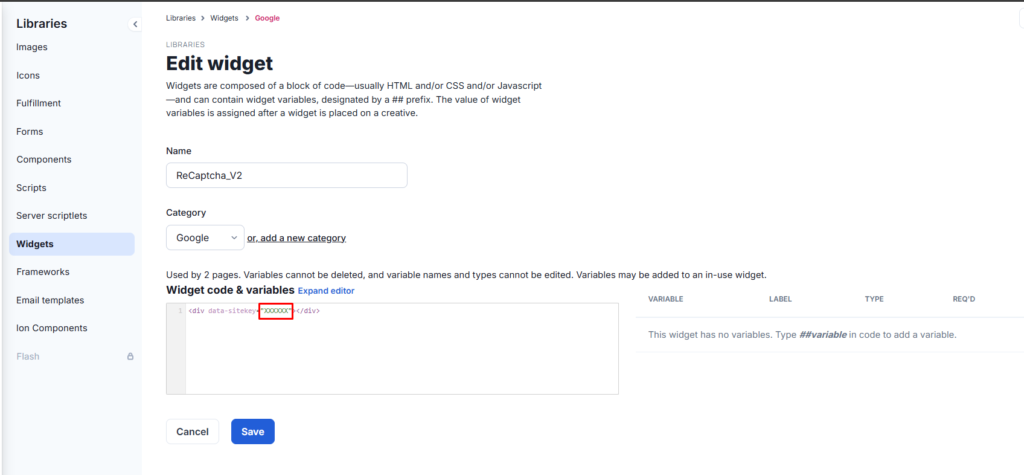Open the Forms library
The height and width of the screenshot is (475, 1024).
(x=72, y=131)
